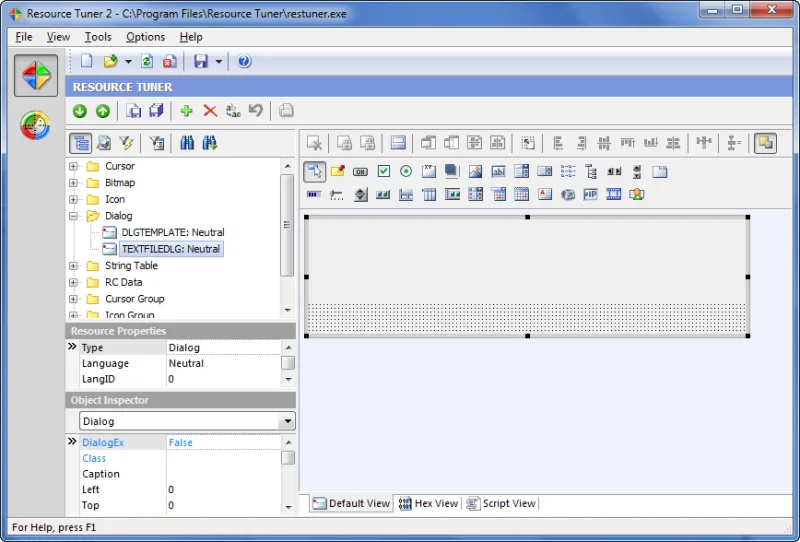Click the resource tree vertical scrollbar thumb
800x542 pixels.
click(x=287, y=225)
